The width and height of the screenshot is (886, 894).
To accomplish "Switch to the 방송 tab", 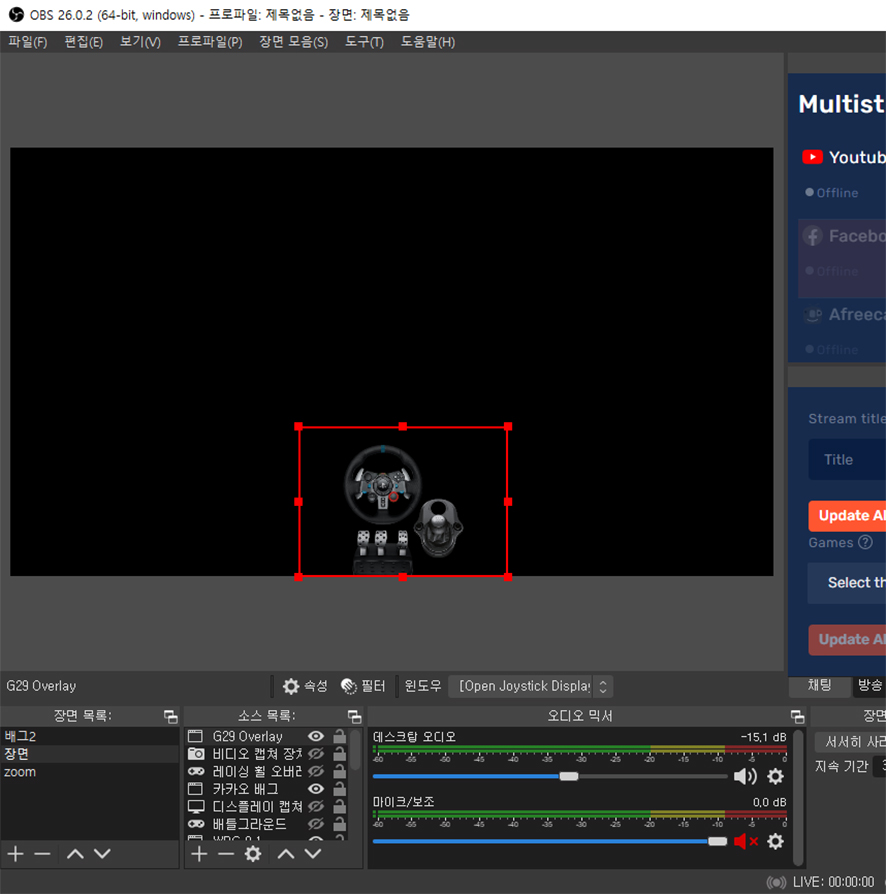I will click(869, 685).
